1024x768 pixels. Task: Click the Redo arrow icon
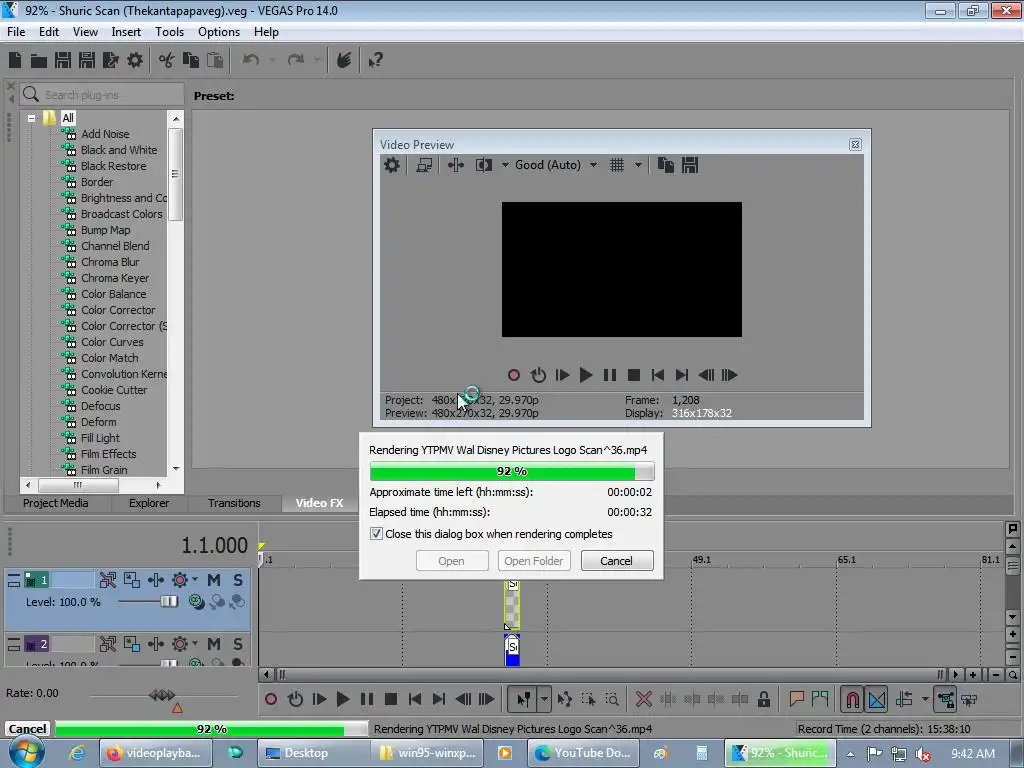[x=296, y=61]
